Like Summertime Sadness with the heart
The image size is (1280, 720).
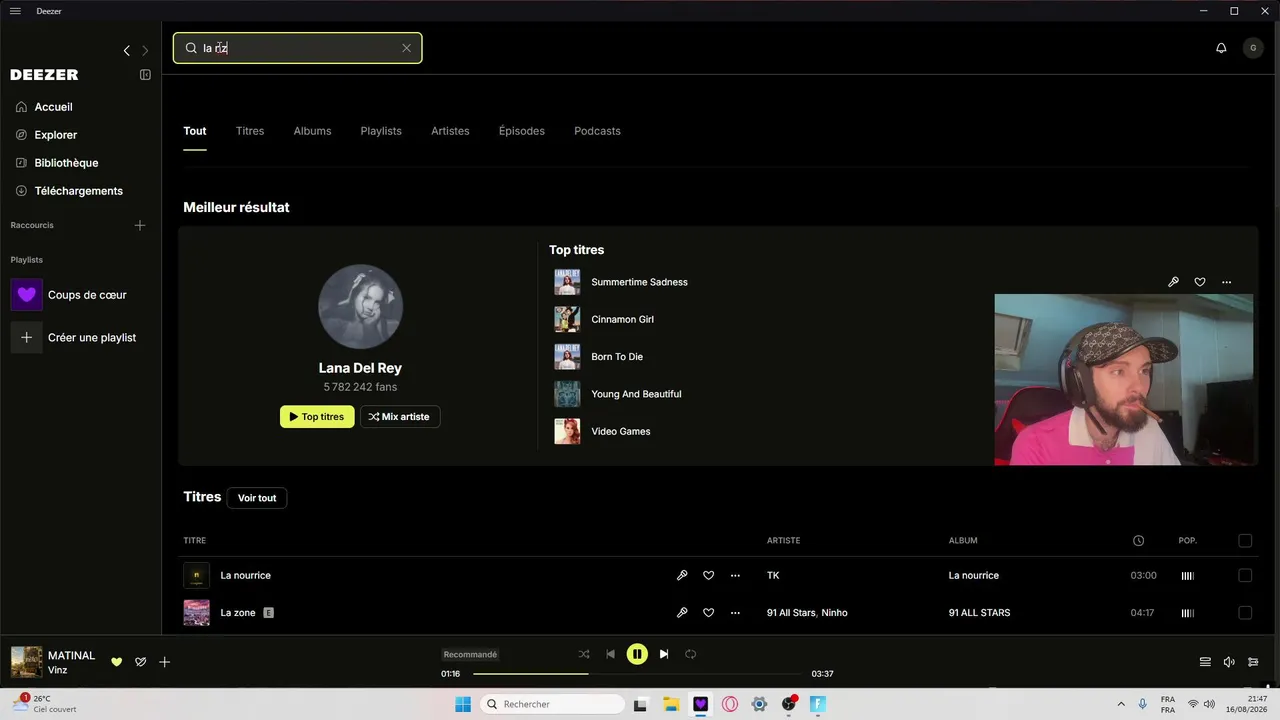point(1200,282)
